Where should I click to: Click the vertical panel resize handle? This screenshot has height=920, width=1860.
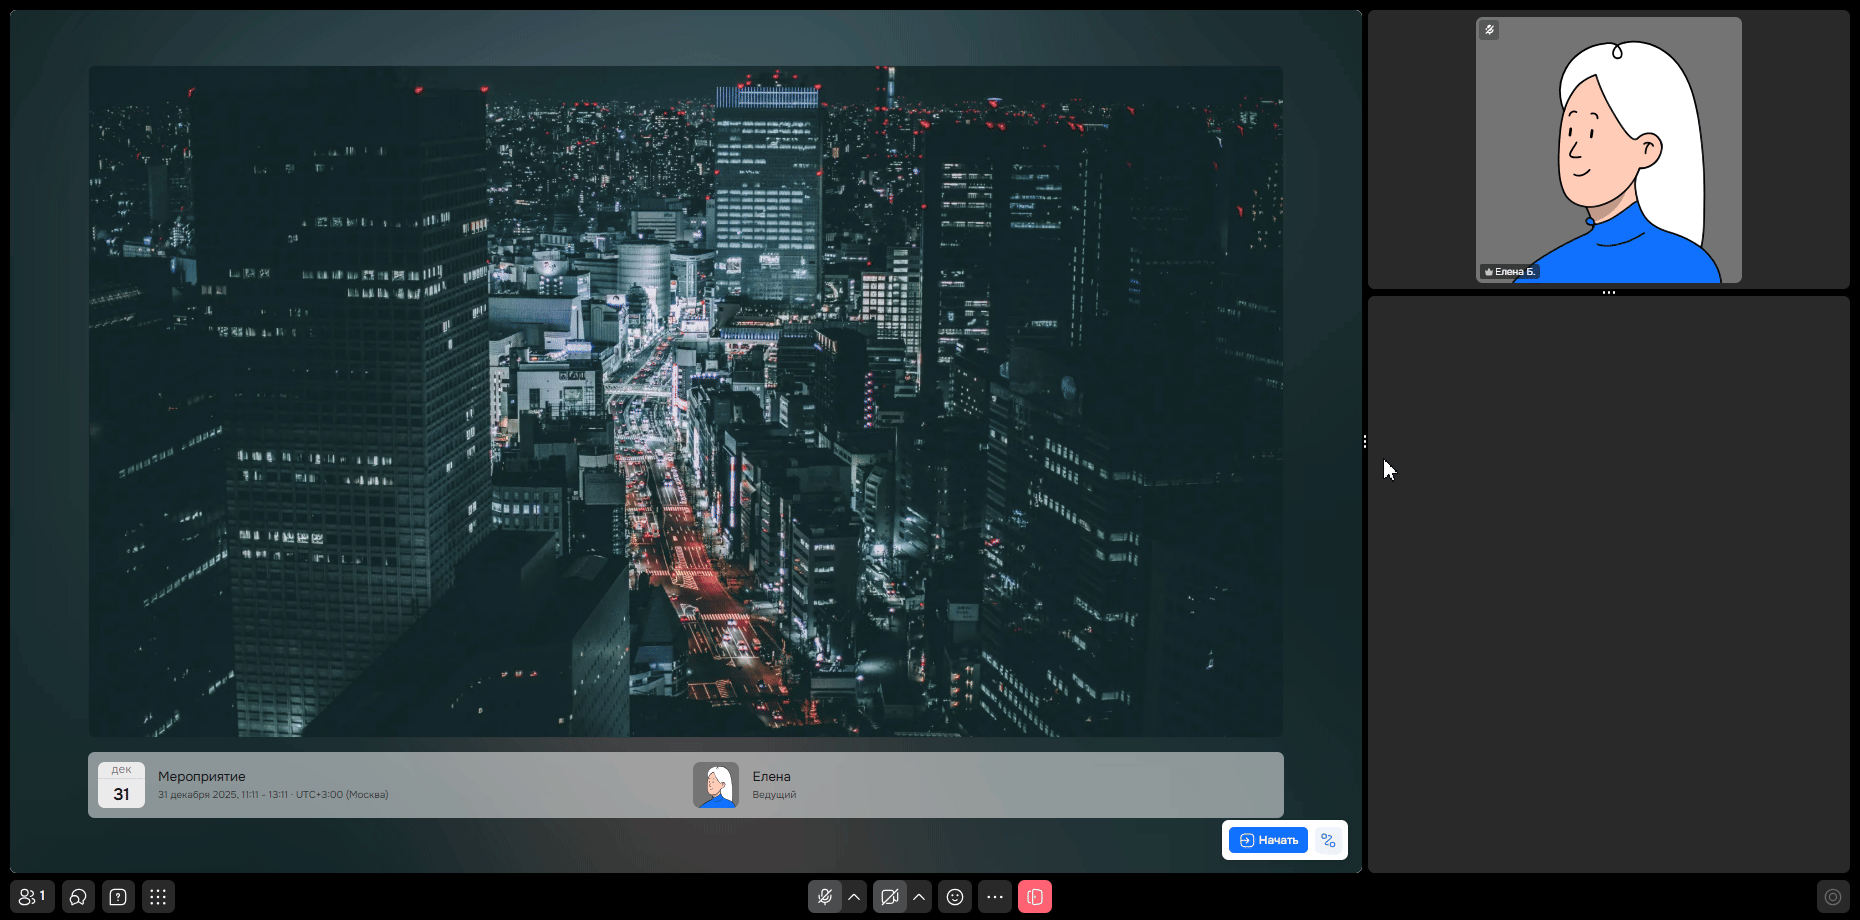coord(1365,442)
